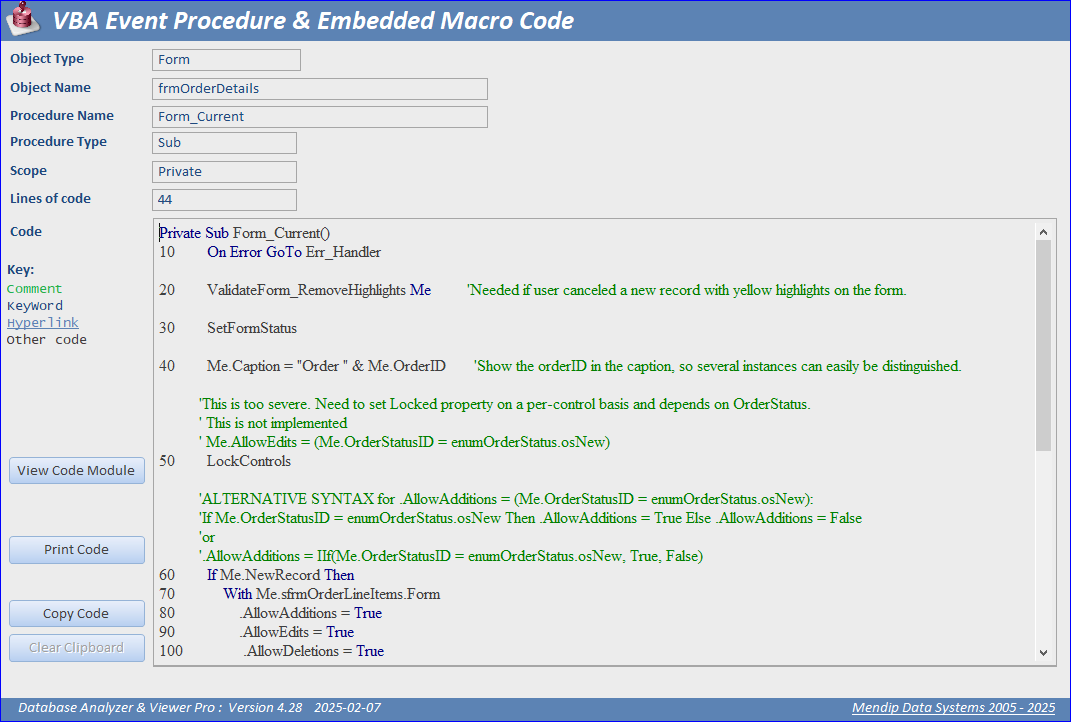The image size is (1071, 722).
Task: Click the code box scroll down arrow
Action: tap(1043, 653)
